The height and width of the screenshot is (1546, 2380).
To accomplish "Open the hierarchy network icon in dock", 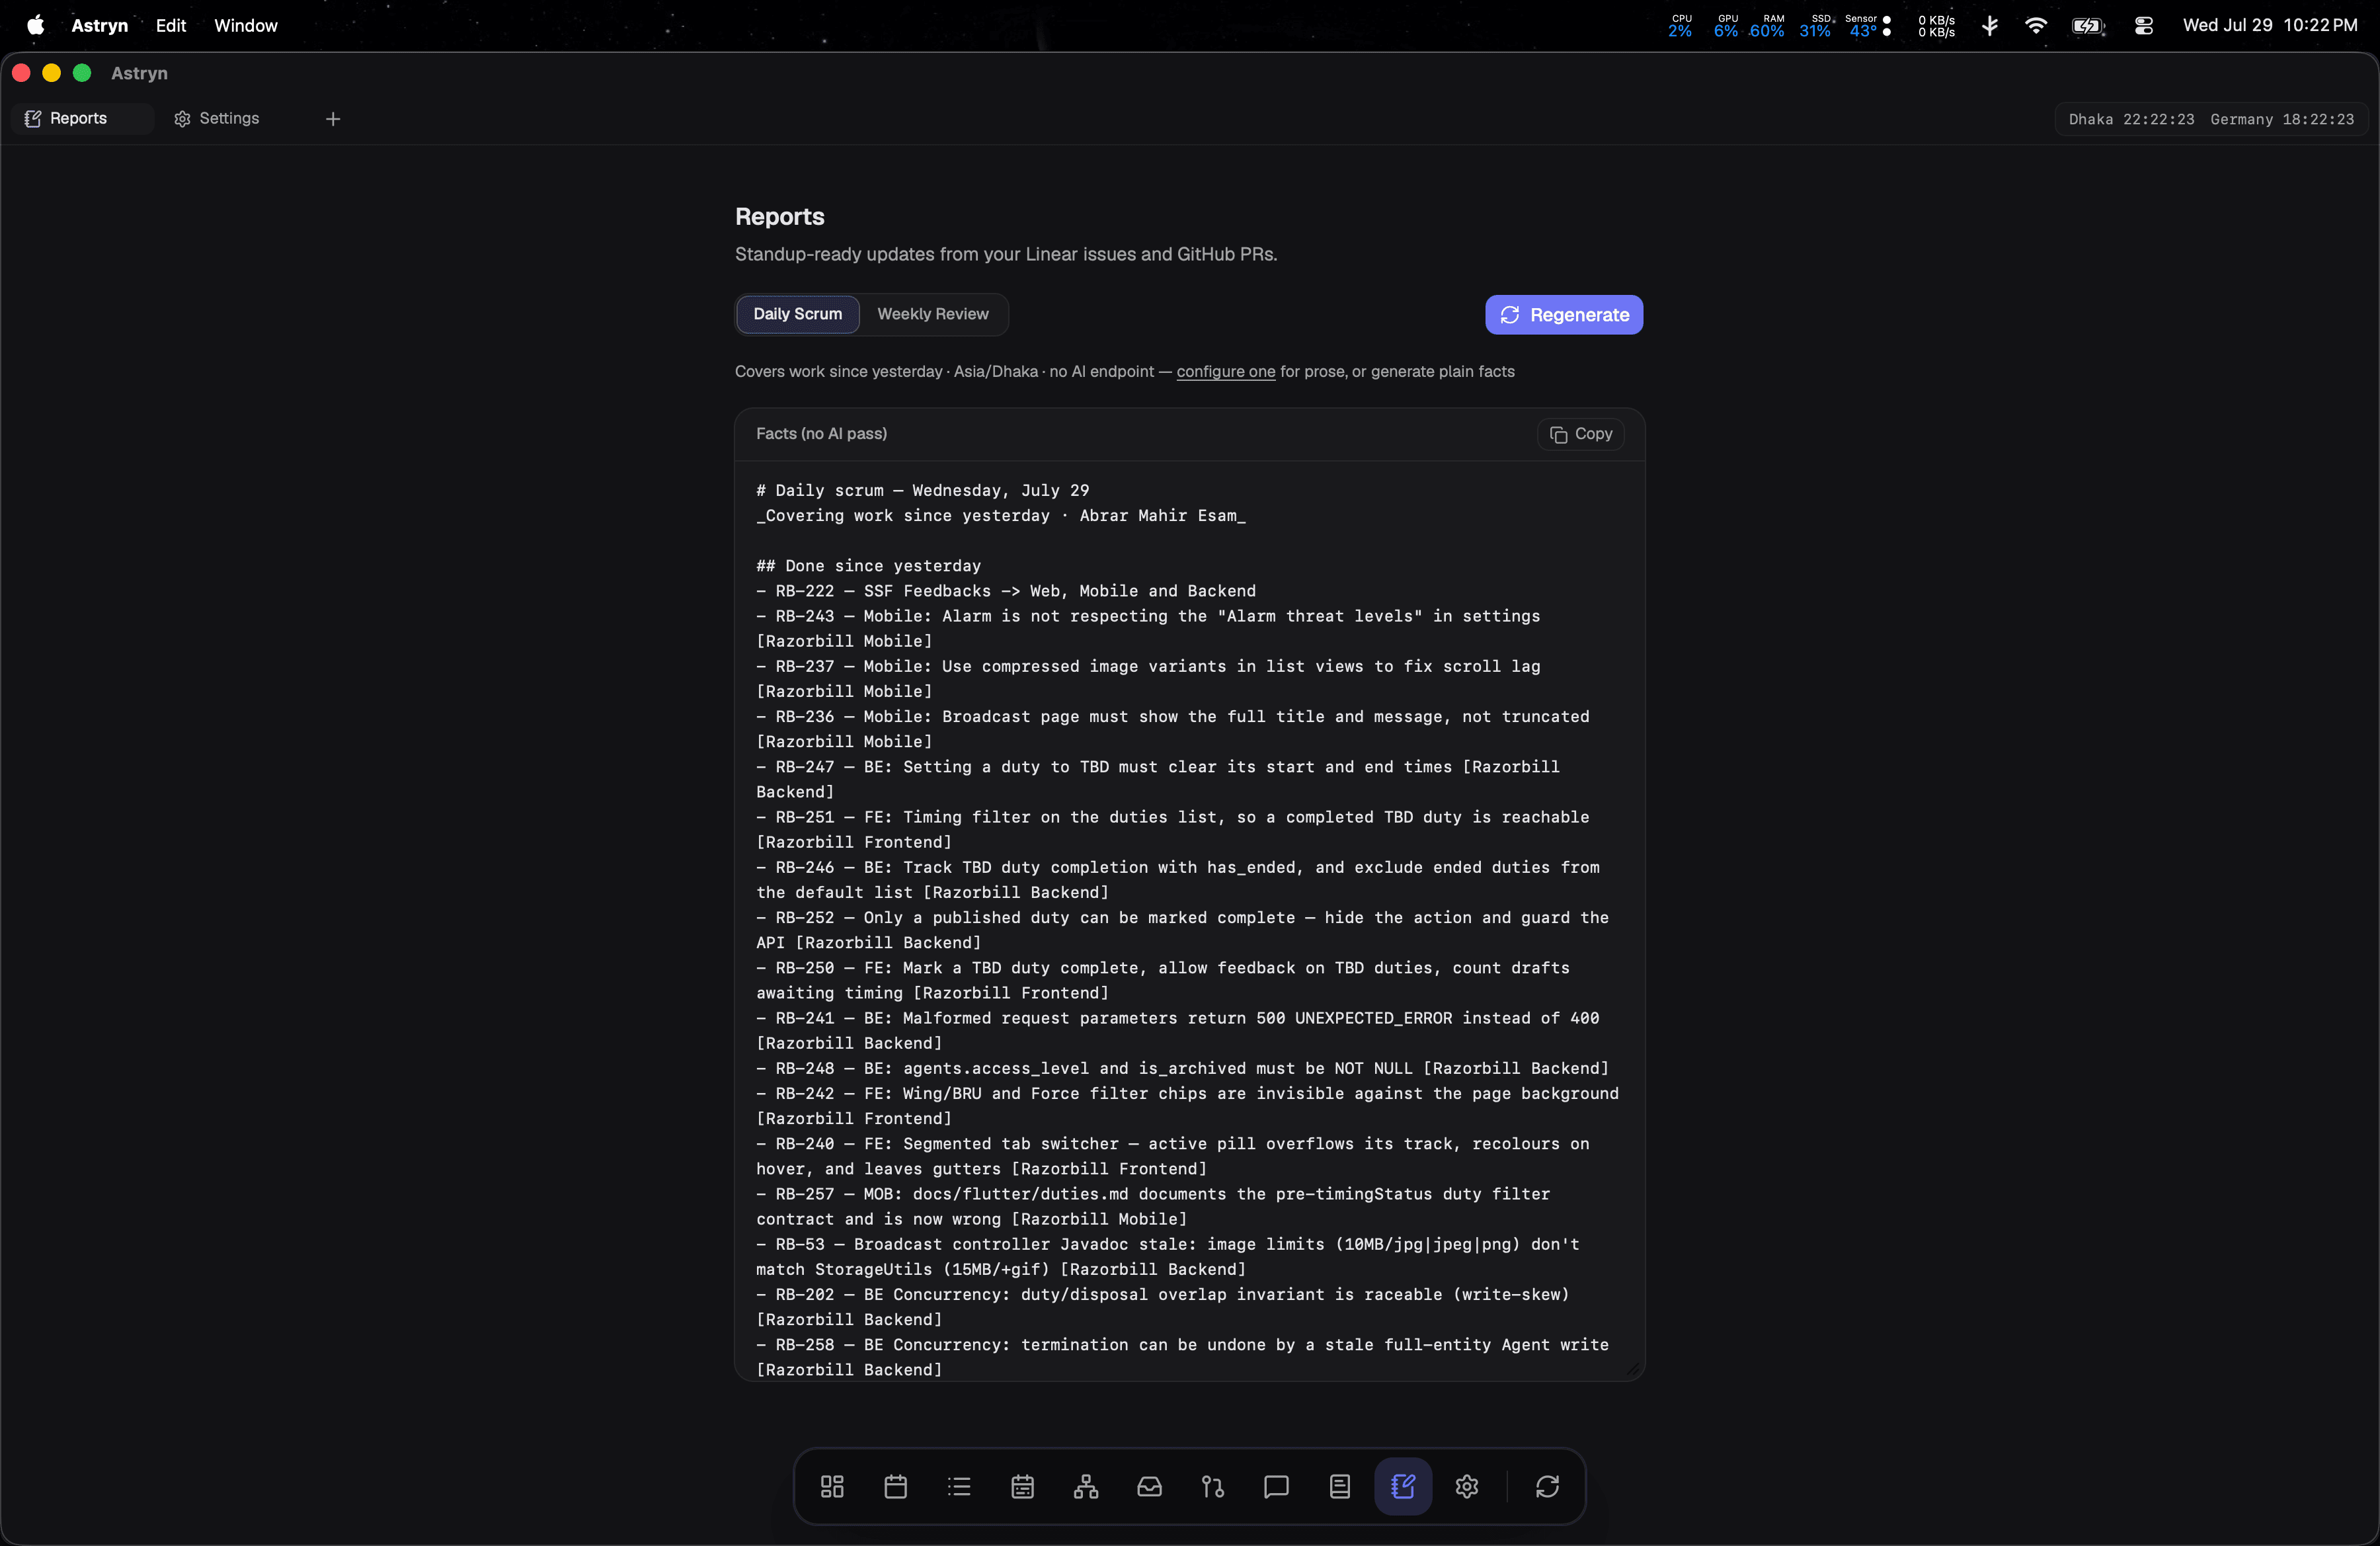I will (x=1086, y=1486).
